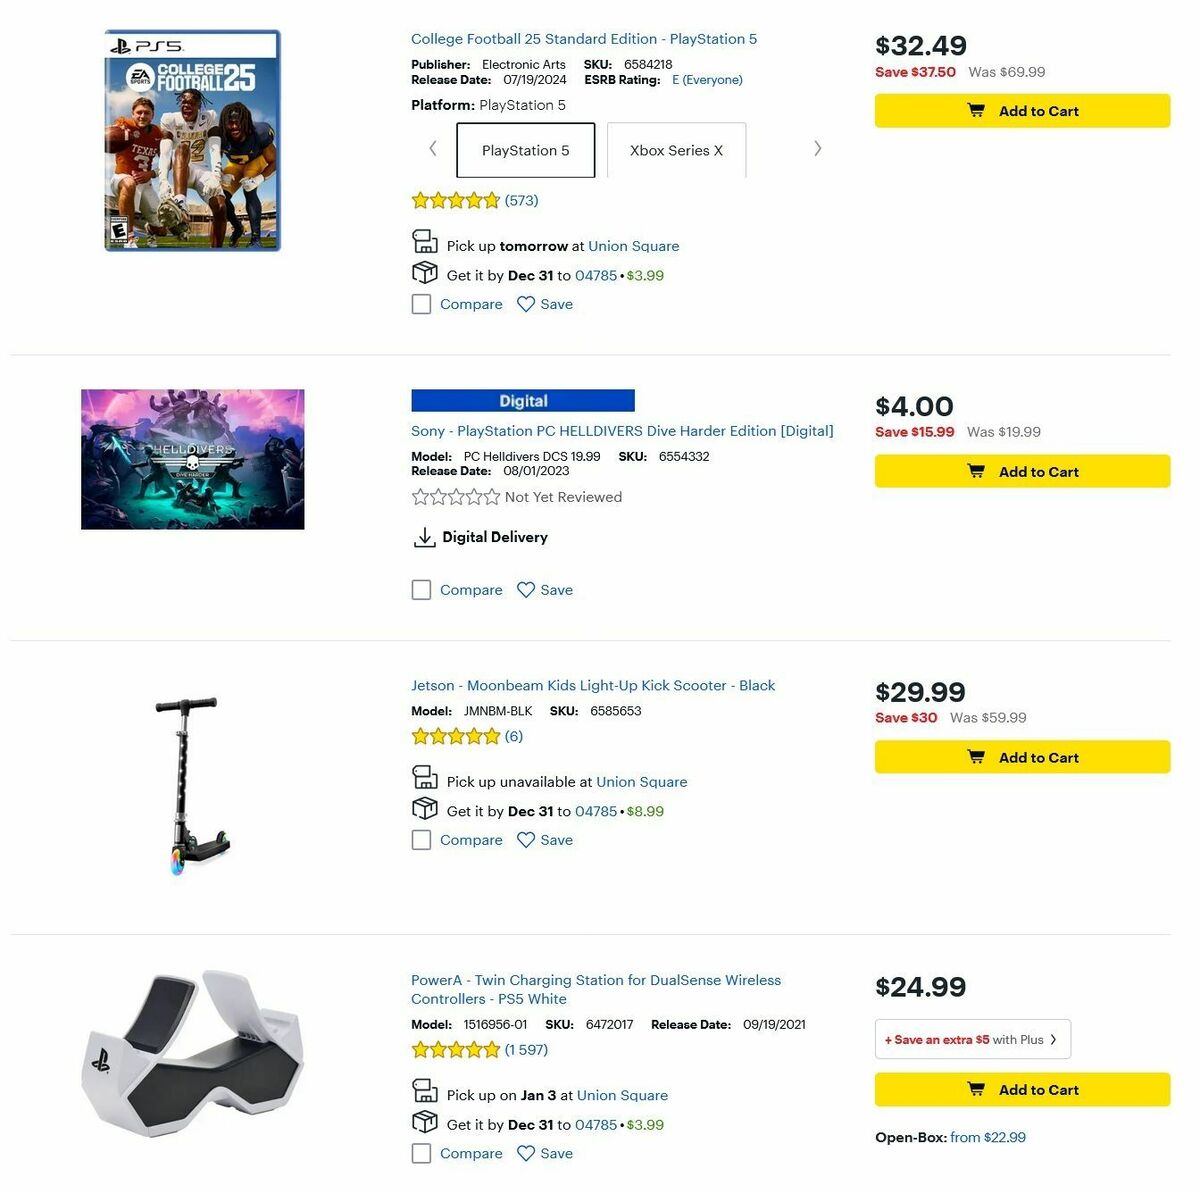Viewport: 1200px width, 1194px height.
Task: Check the Compare box for the Jetson kick scooter
Action: [x=421, y=839]
